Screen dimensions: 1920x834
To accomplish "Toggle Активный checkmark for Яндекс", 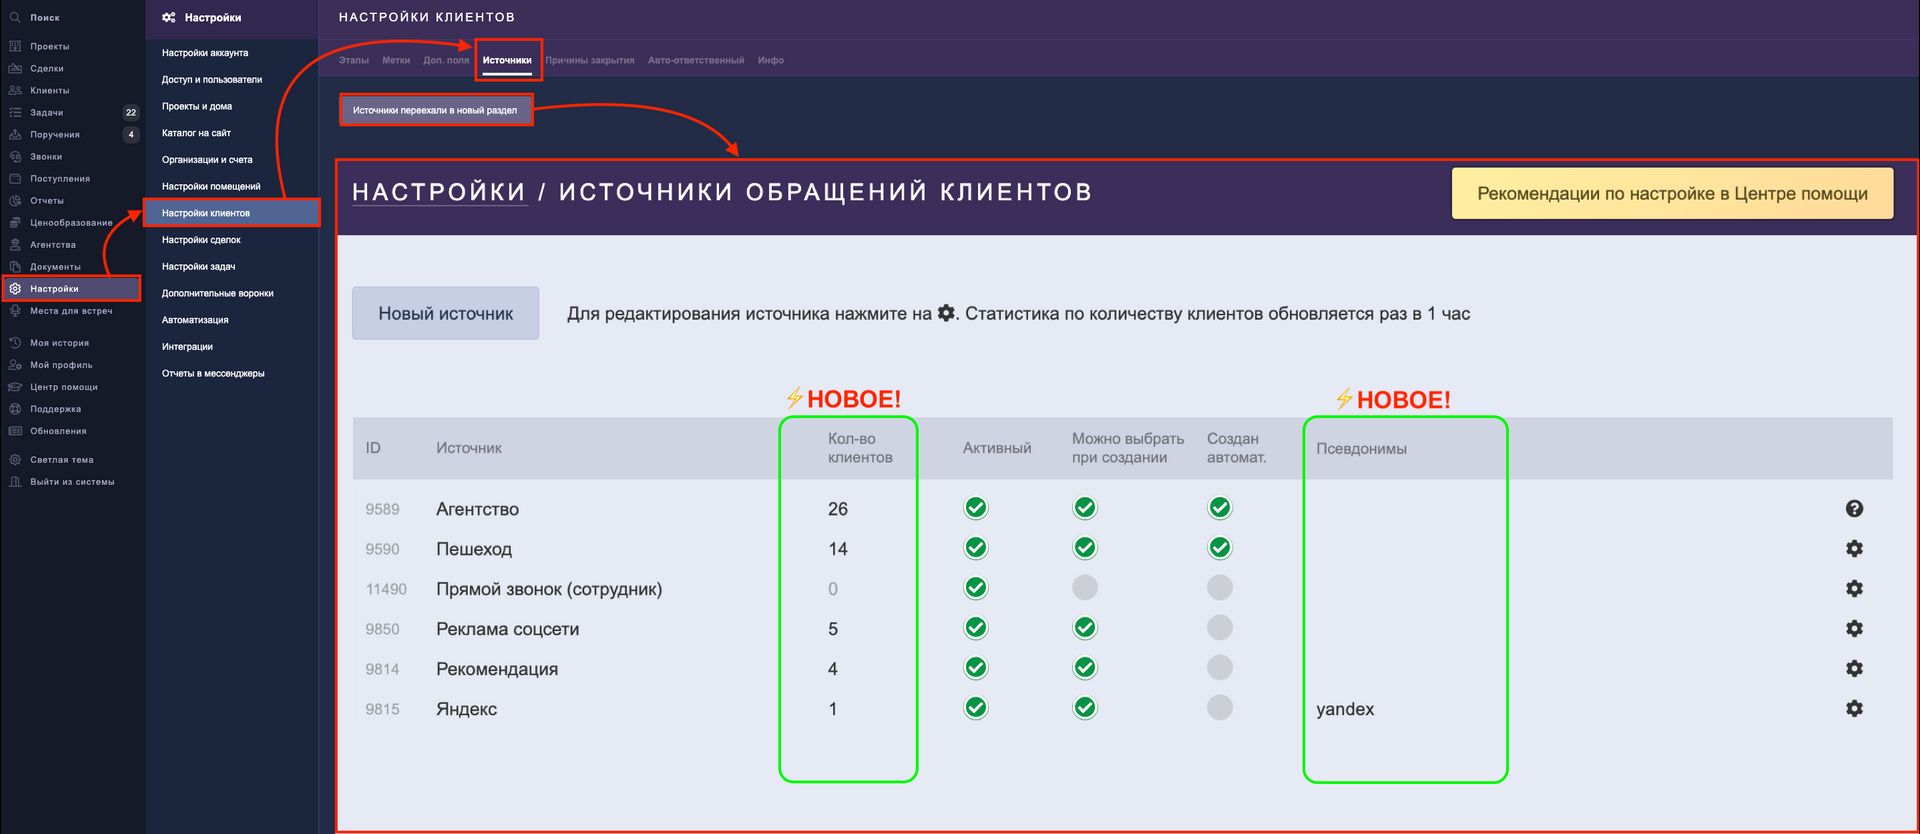I will pyautogui.click(x=976, y=708).
